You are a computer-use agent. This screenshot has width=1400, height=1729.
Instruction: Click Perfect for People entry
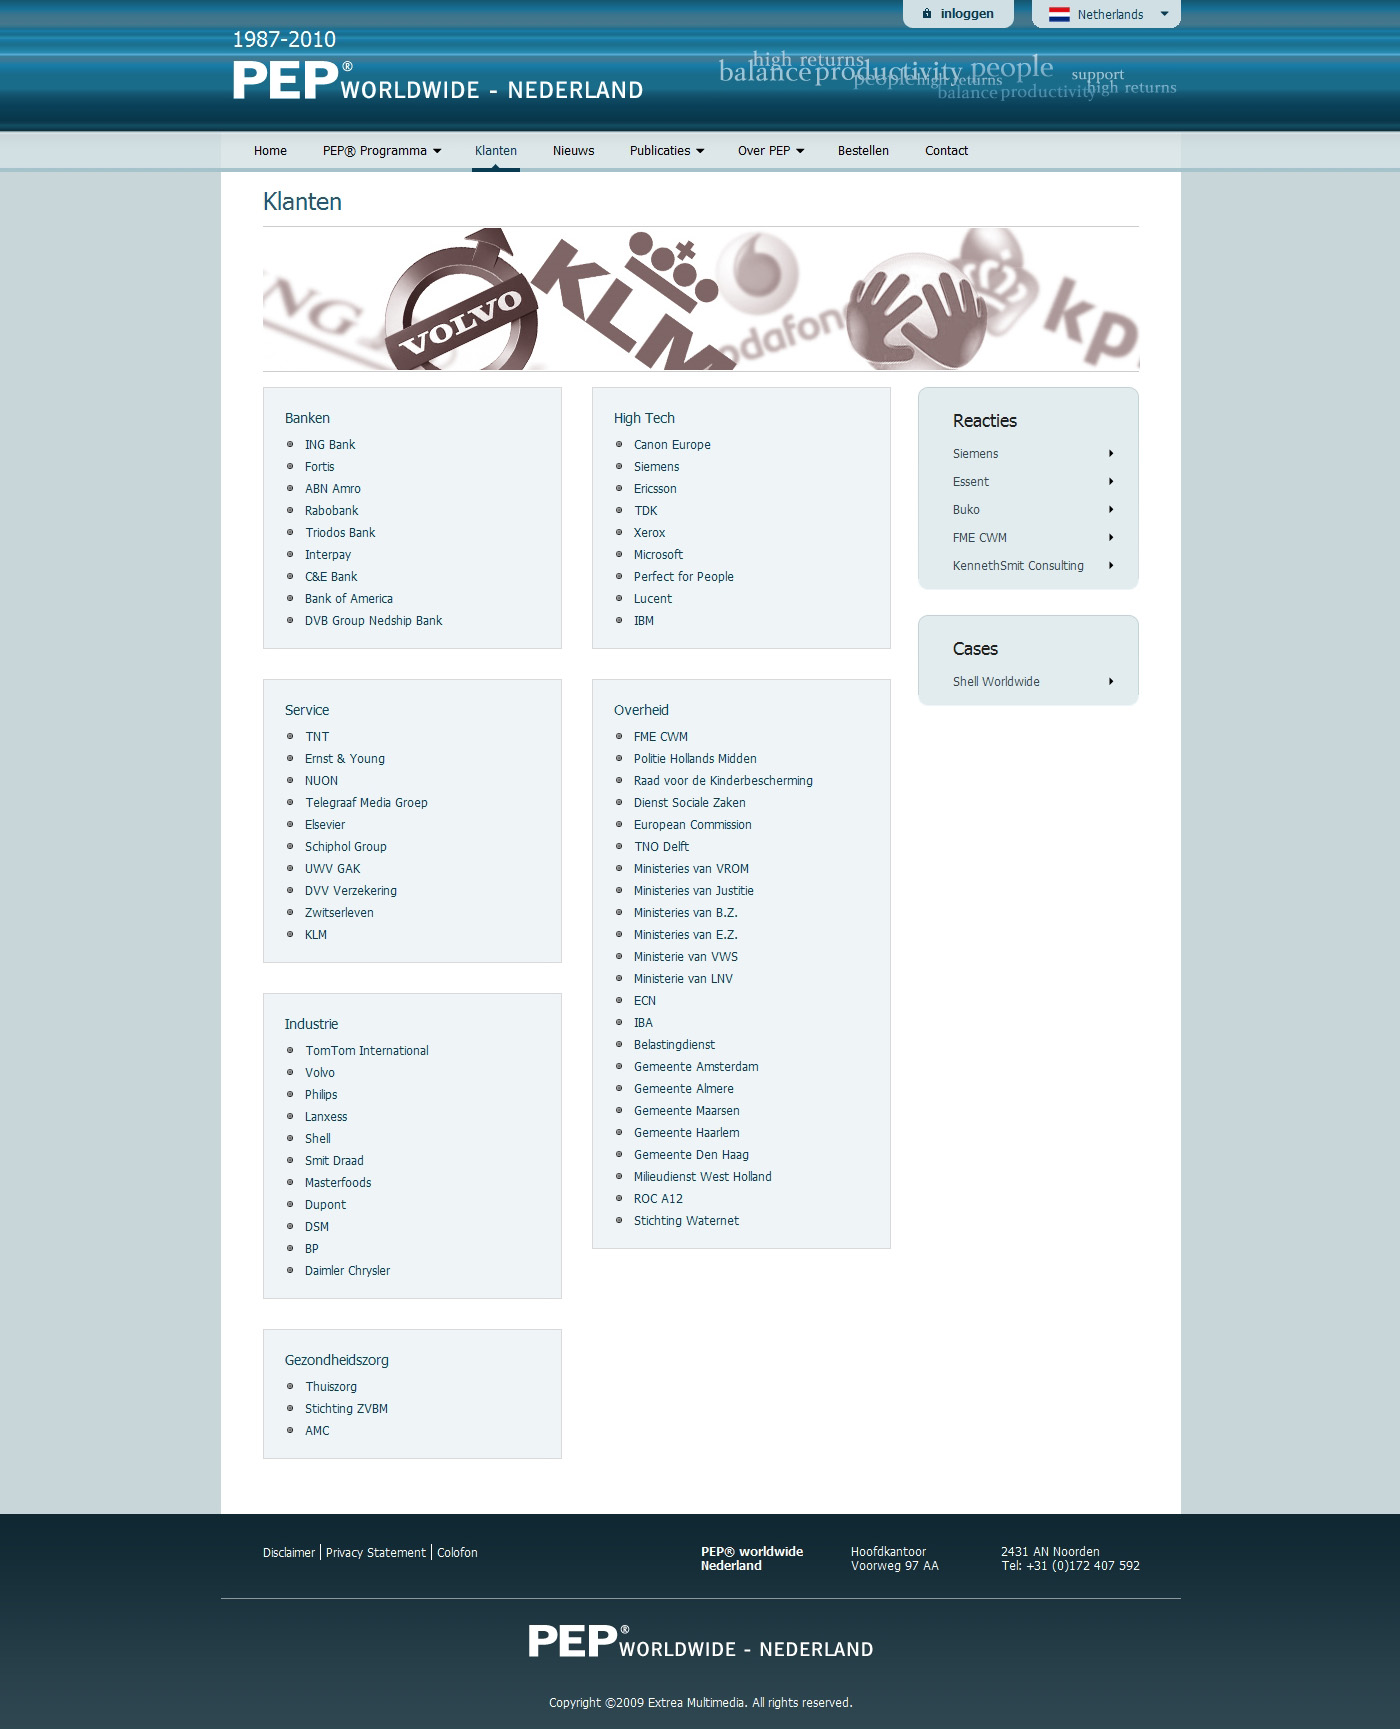click(x=683, y=577)
